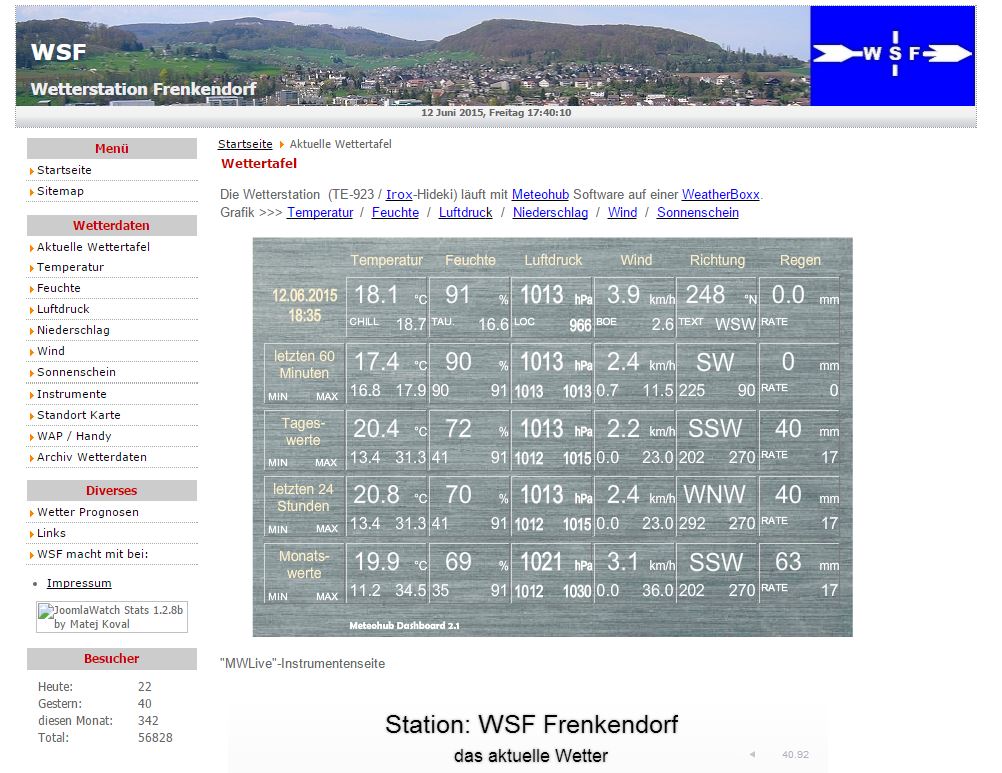Click the Meteohub Dashboard 2.1 label
Viewport: 1002px width, 773px height.
[x=404, y=626]
